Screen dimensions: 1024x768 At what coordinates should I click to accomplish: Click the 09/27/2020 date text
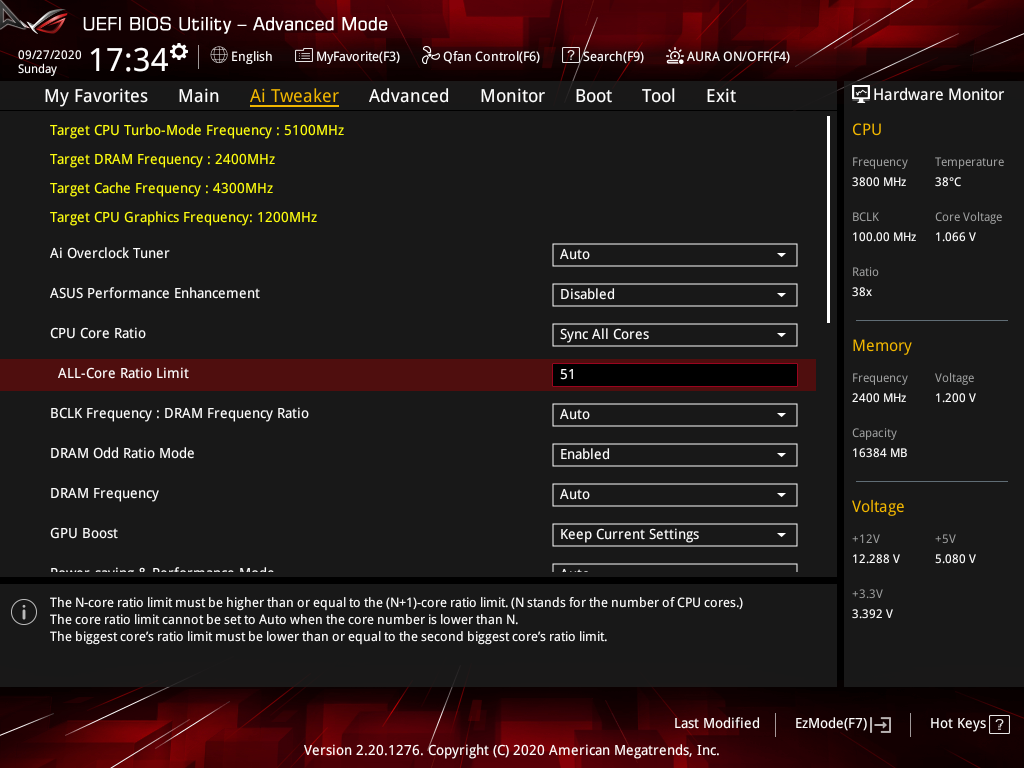click(x=50, y=55)
